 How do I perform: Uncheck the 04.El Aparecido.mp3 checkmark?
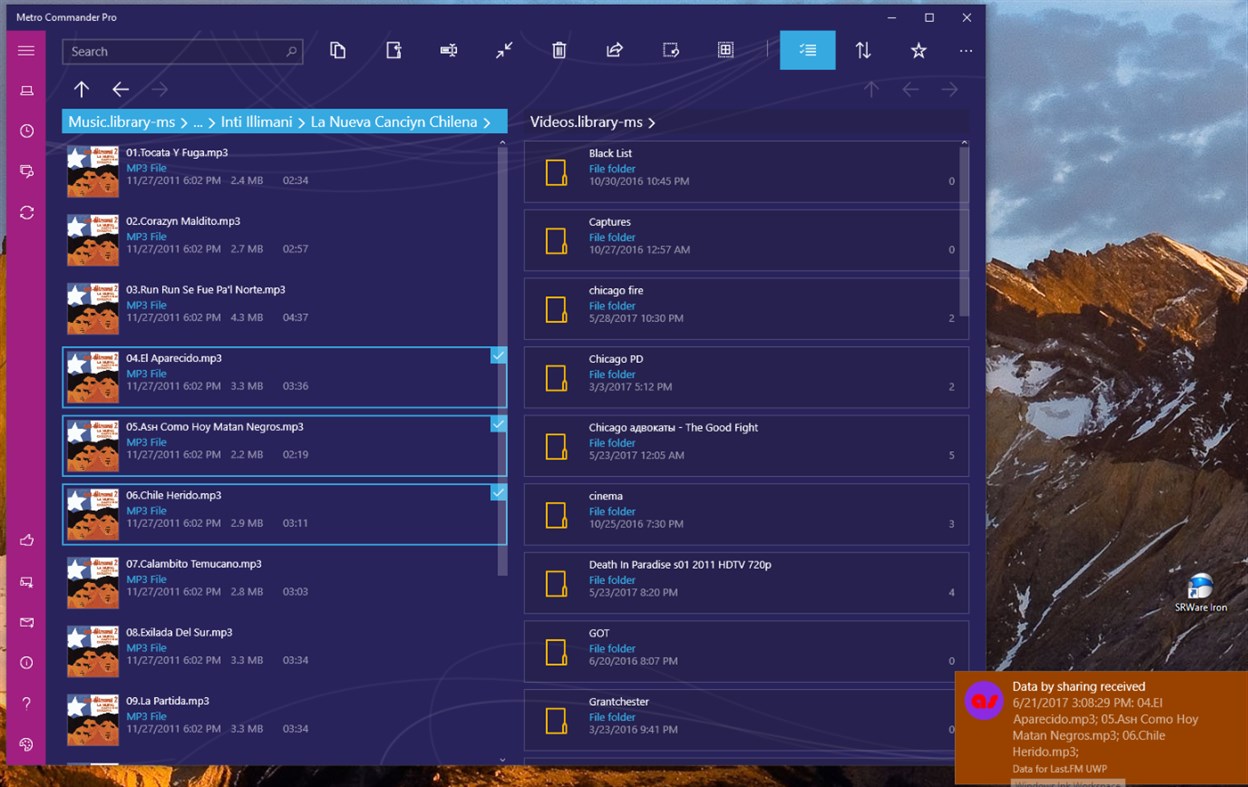[498, 355]
